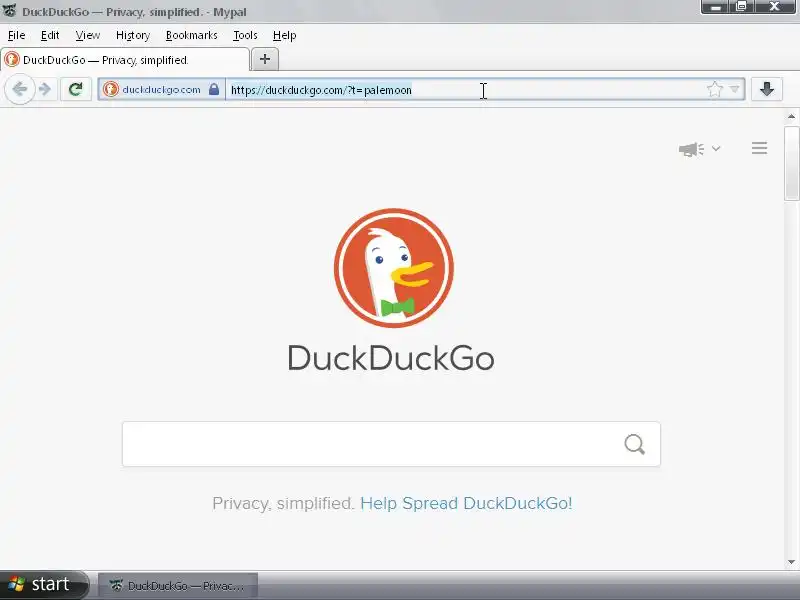Image resolution: width=800 pixels, height=600 pixels.
Task: Open the File menu
Action: 16,35
